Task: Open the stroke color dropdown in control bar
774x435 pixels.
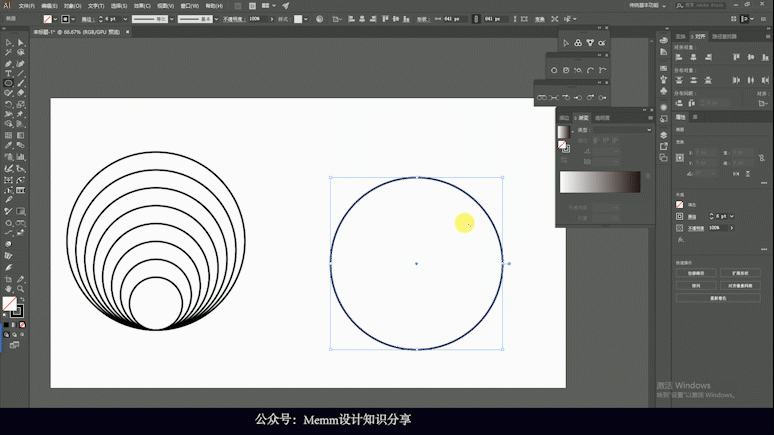Action: coord(73,19)
